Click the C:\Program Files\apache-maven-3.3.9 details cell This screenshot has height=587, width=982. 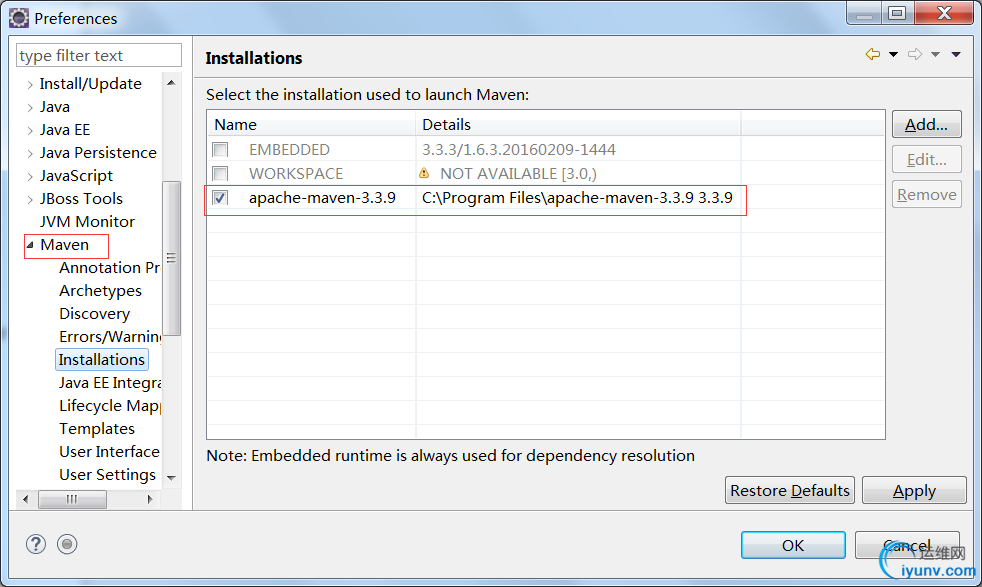point(577,198)
